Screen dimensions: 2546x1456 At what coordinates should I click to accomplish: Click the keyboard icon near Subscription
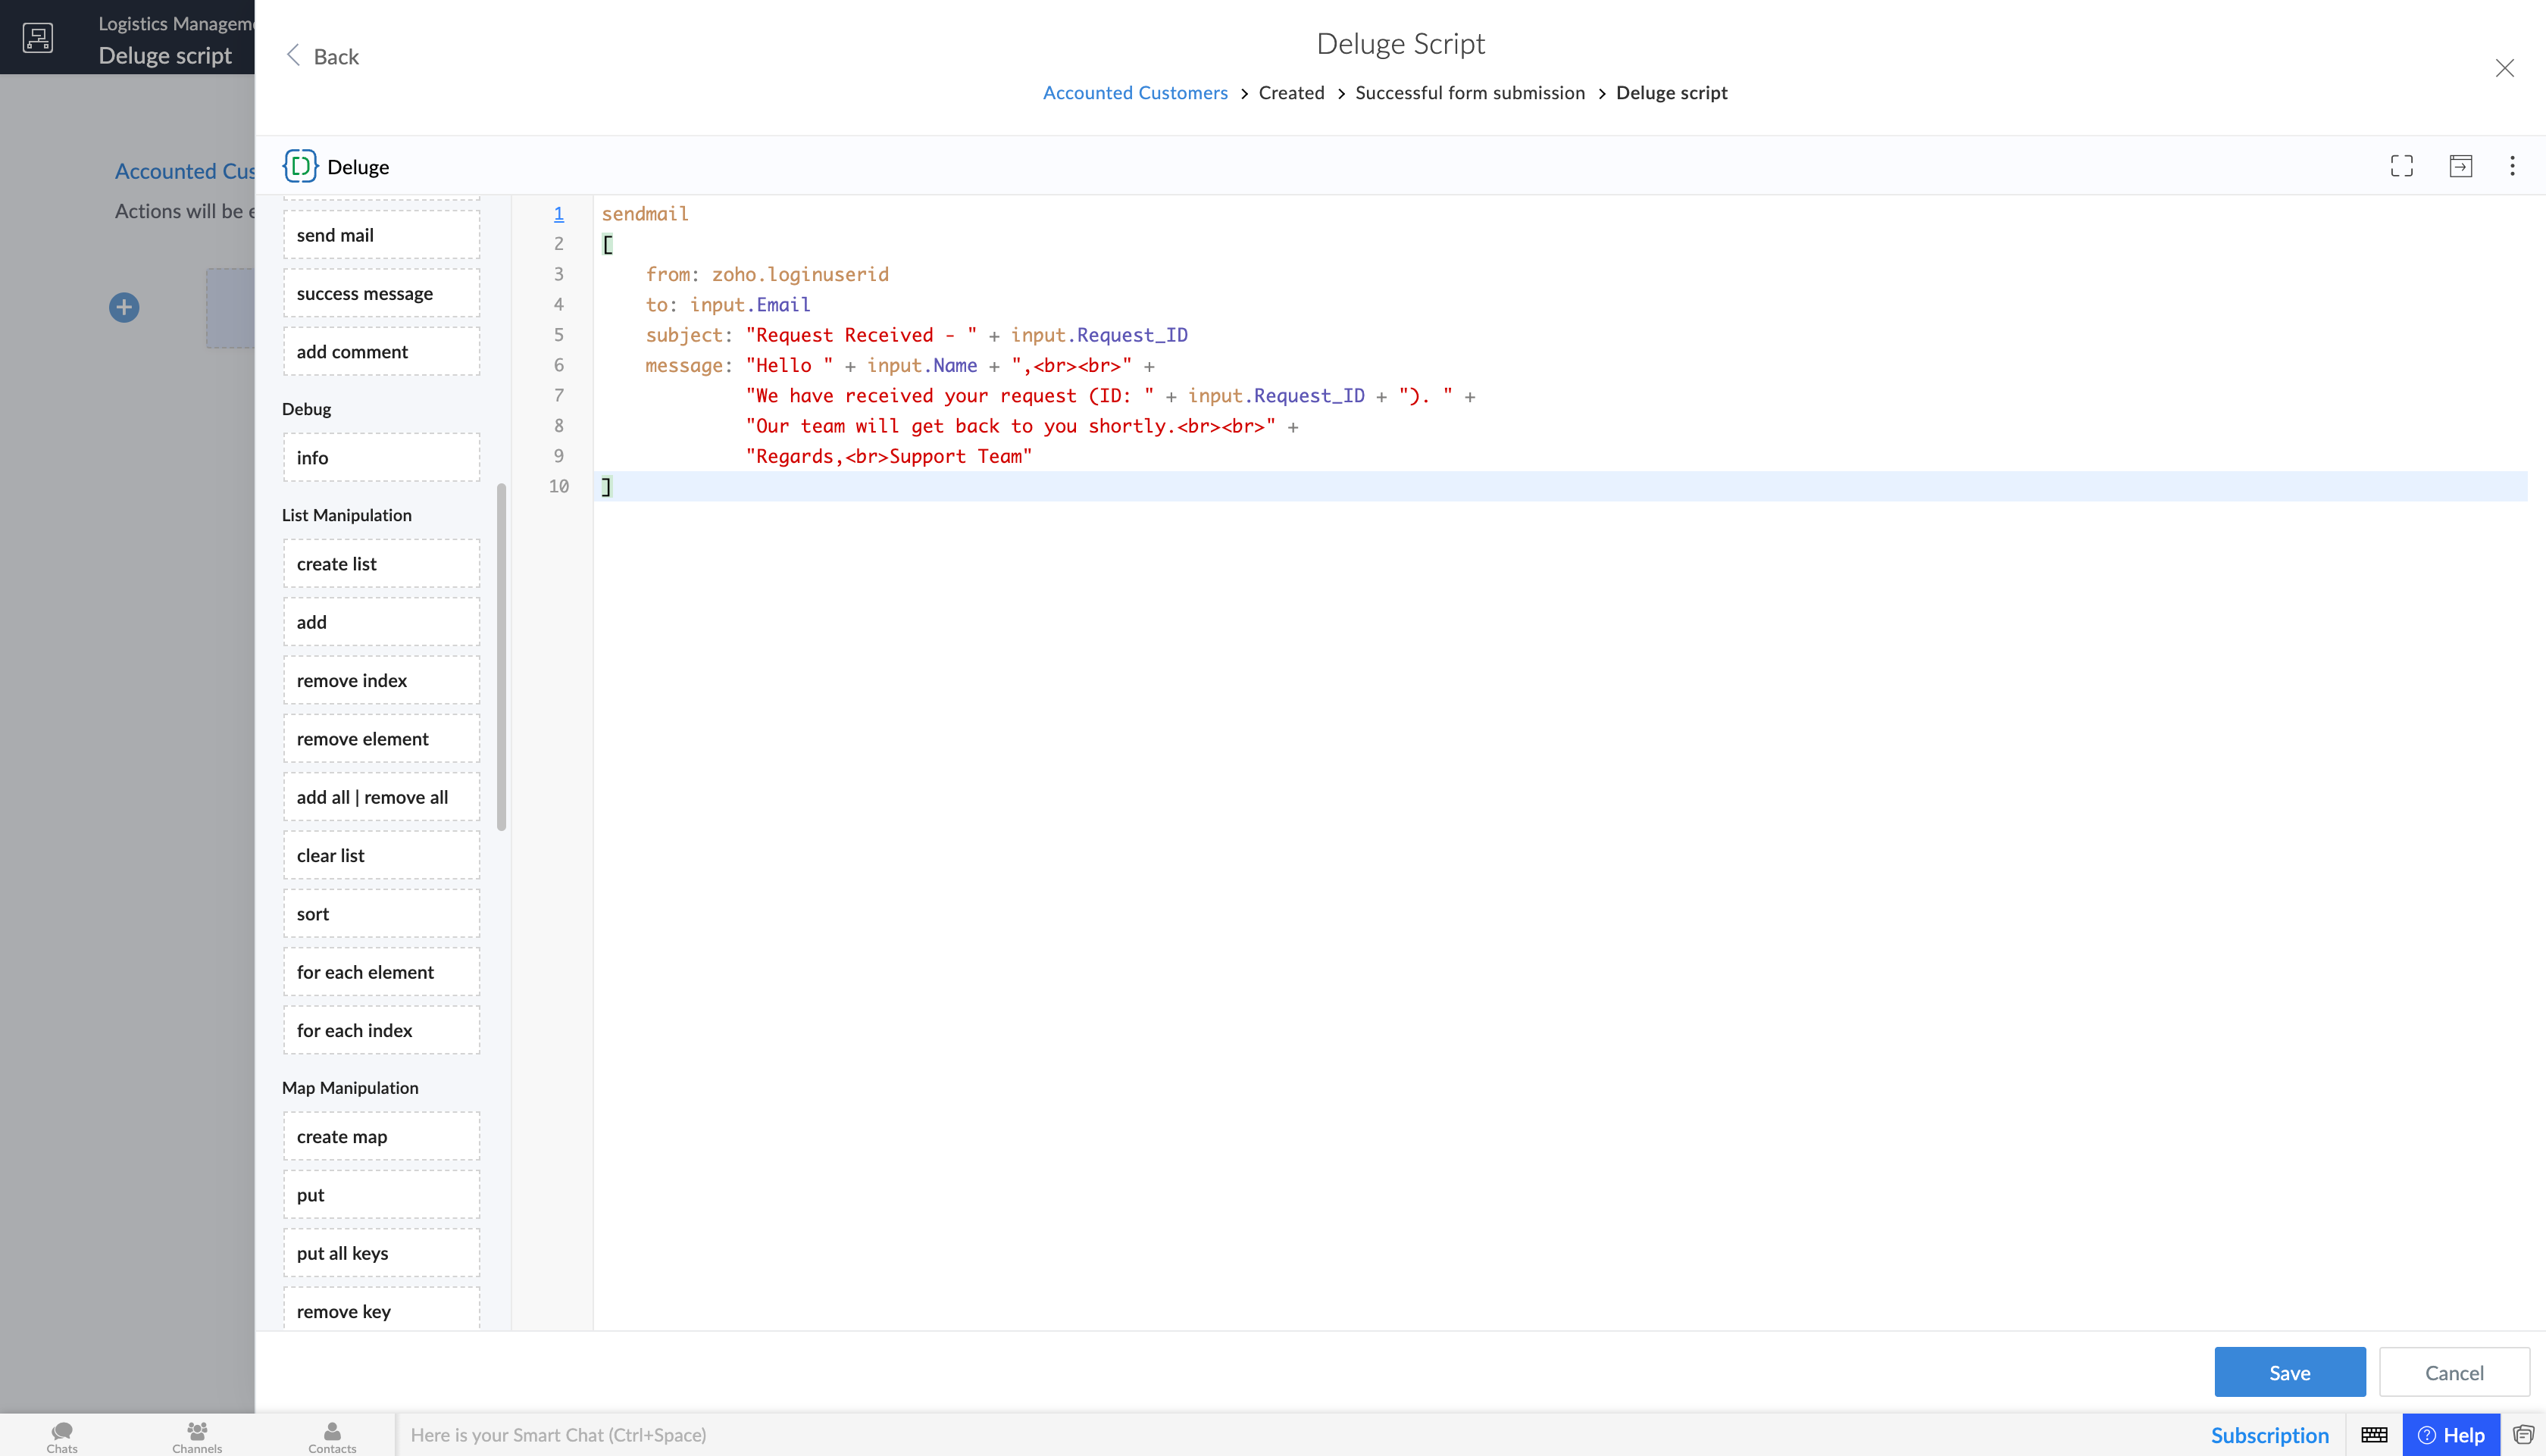point(2374,1435)
